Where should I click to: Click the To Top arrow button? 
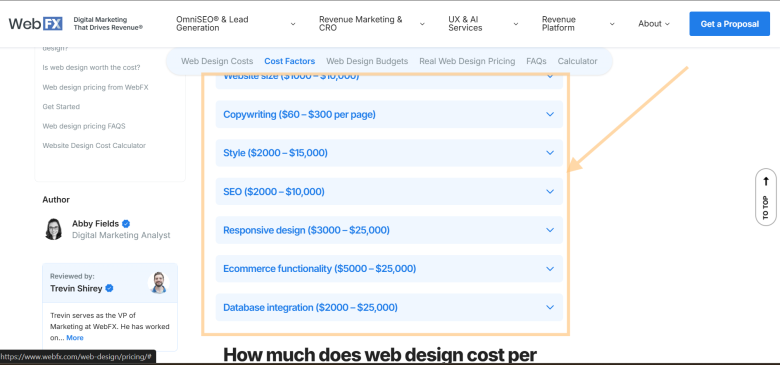766,197
